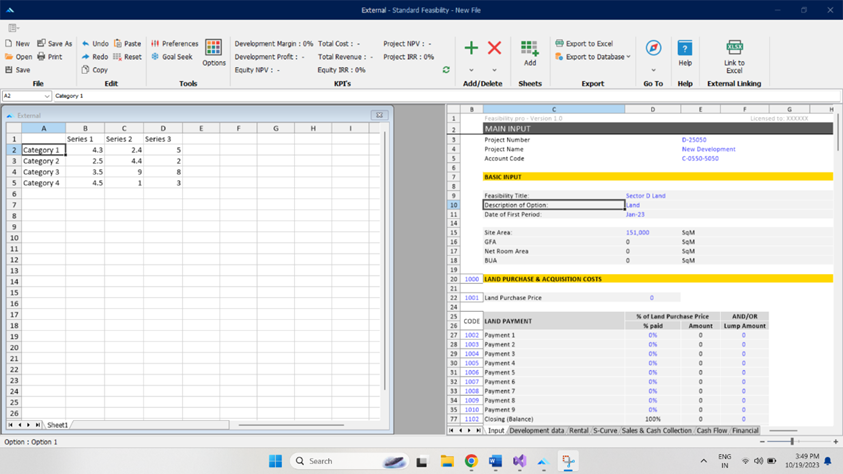Open the cell name box dropdown
This screenshot has width=843, height=474.
point(46,96)
